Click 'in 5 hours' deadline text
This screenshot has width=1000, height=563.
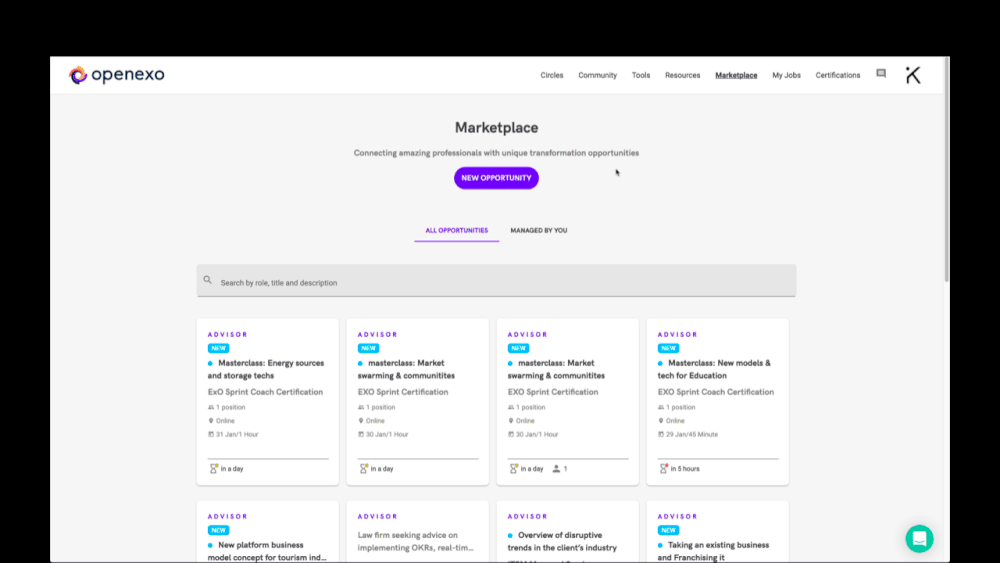(685, 469)
